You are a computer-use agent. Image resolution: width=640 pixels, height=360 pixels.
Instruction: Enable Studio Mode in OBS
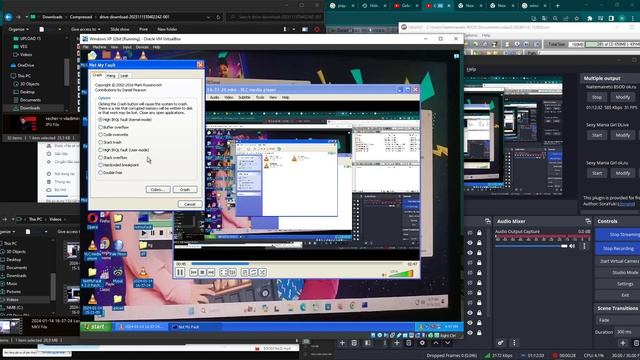[x=619, y=272]
